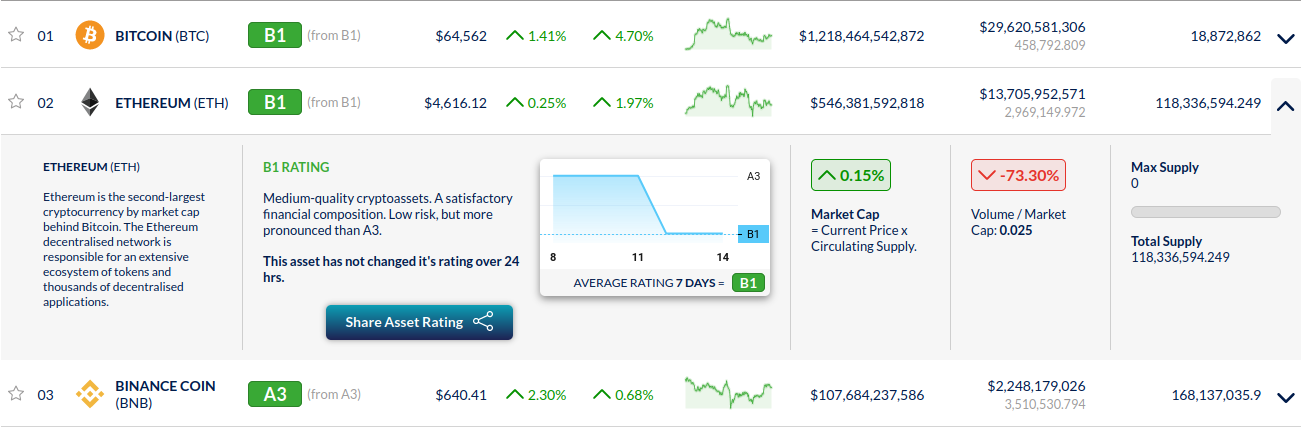Click Binance Coin's A3 rating badge

275,394
